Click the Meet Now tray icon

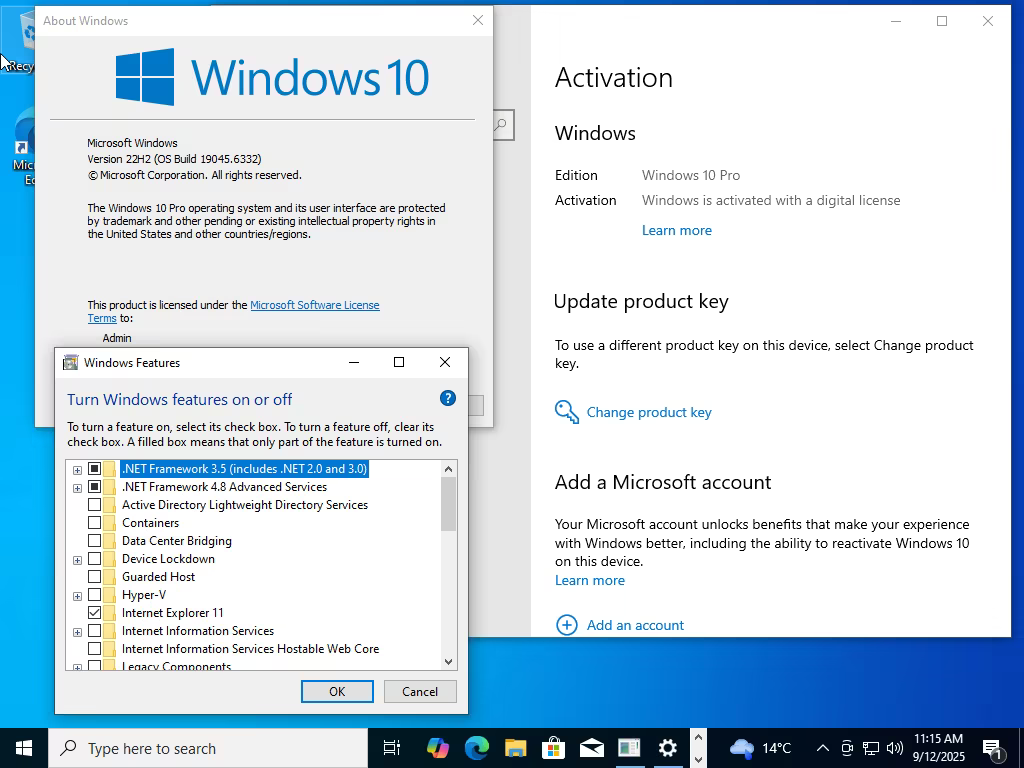847,748
